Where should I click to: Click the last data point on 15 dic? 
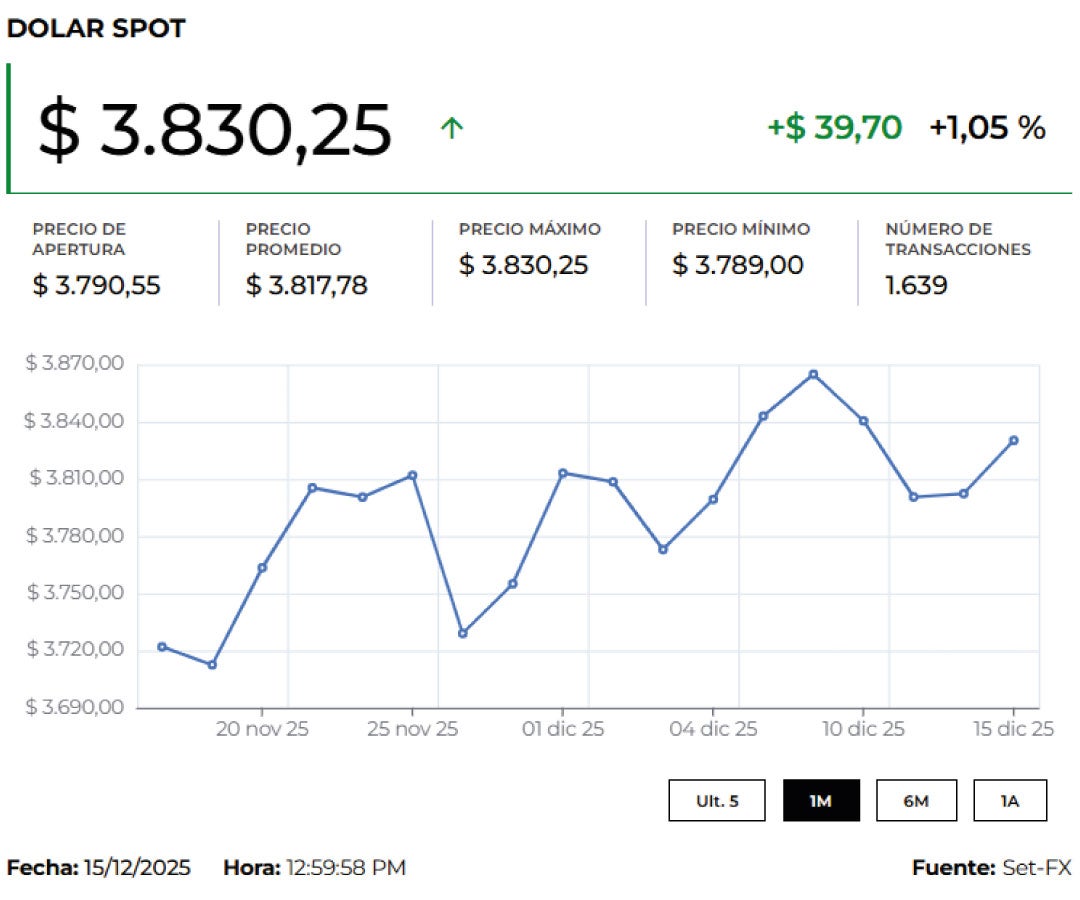click(1014, 439)
